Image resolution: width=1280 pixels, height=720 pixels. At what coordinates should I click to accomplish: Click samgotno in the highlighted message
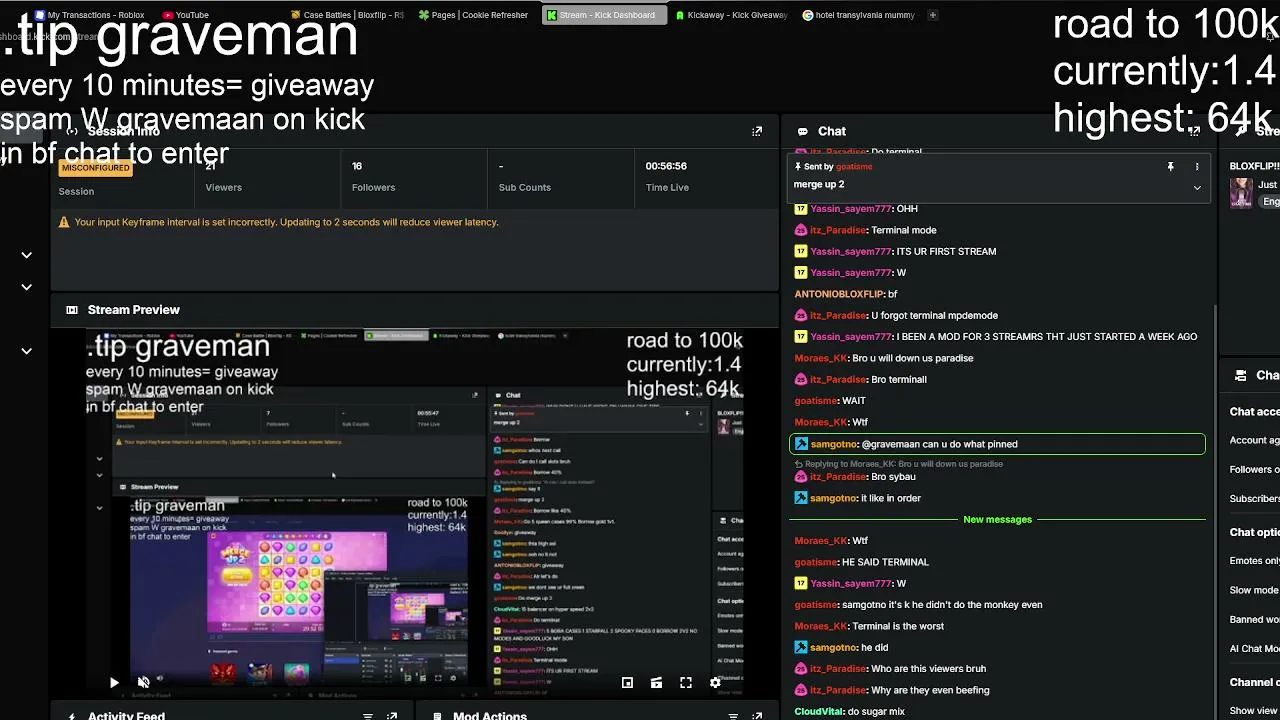(834, 444)
